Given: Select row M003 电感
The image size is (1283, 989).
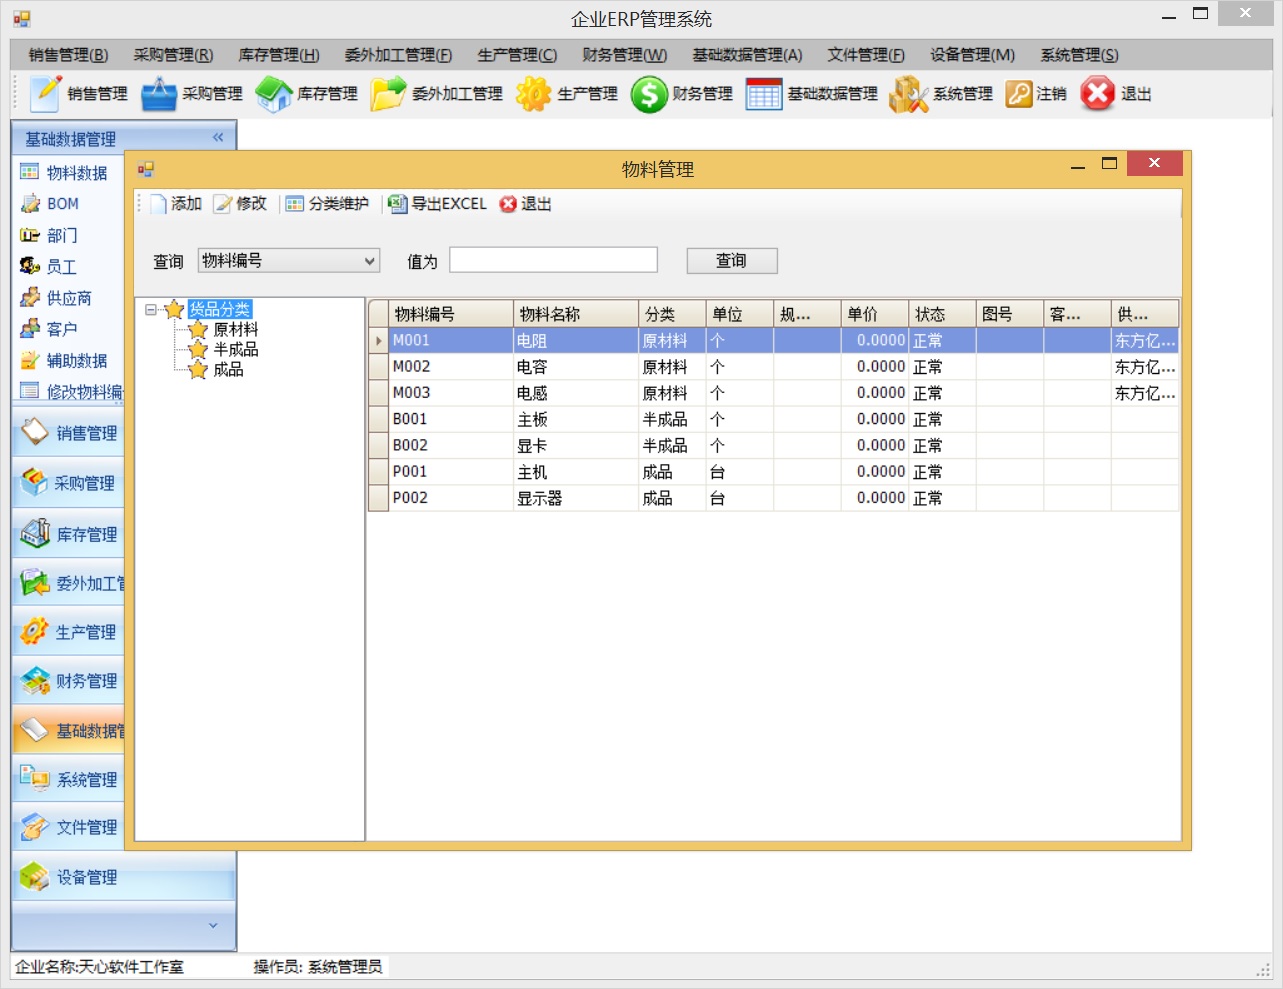Looking at the screenshot, I should click(774, 393).
